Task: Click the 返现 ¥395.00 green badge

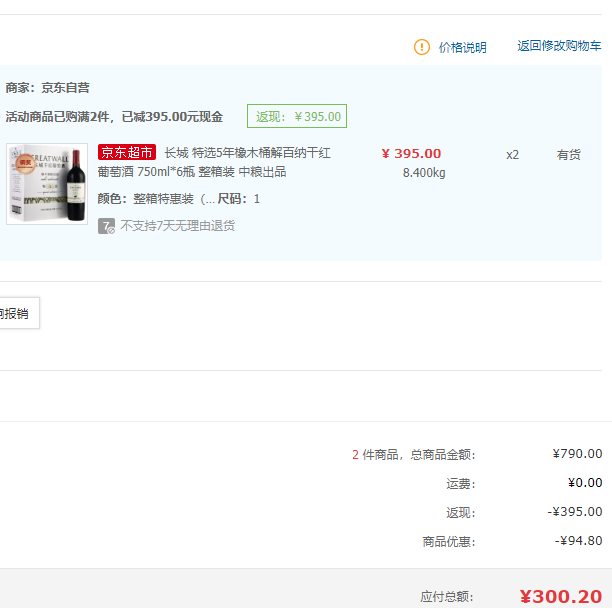Action: tap(297, 116)
